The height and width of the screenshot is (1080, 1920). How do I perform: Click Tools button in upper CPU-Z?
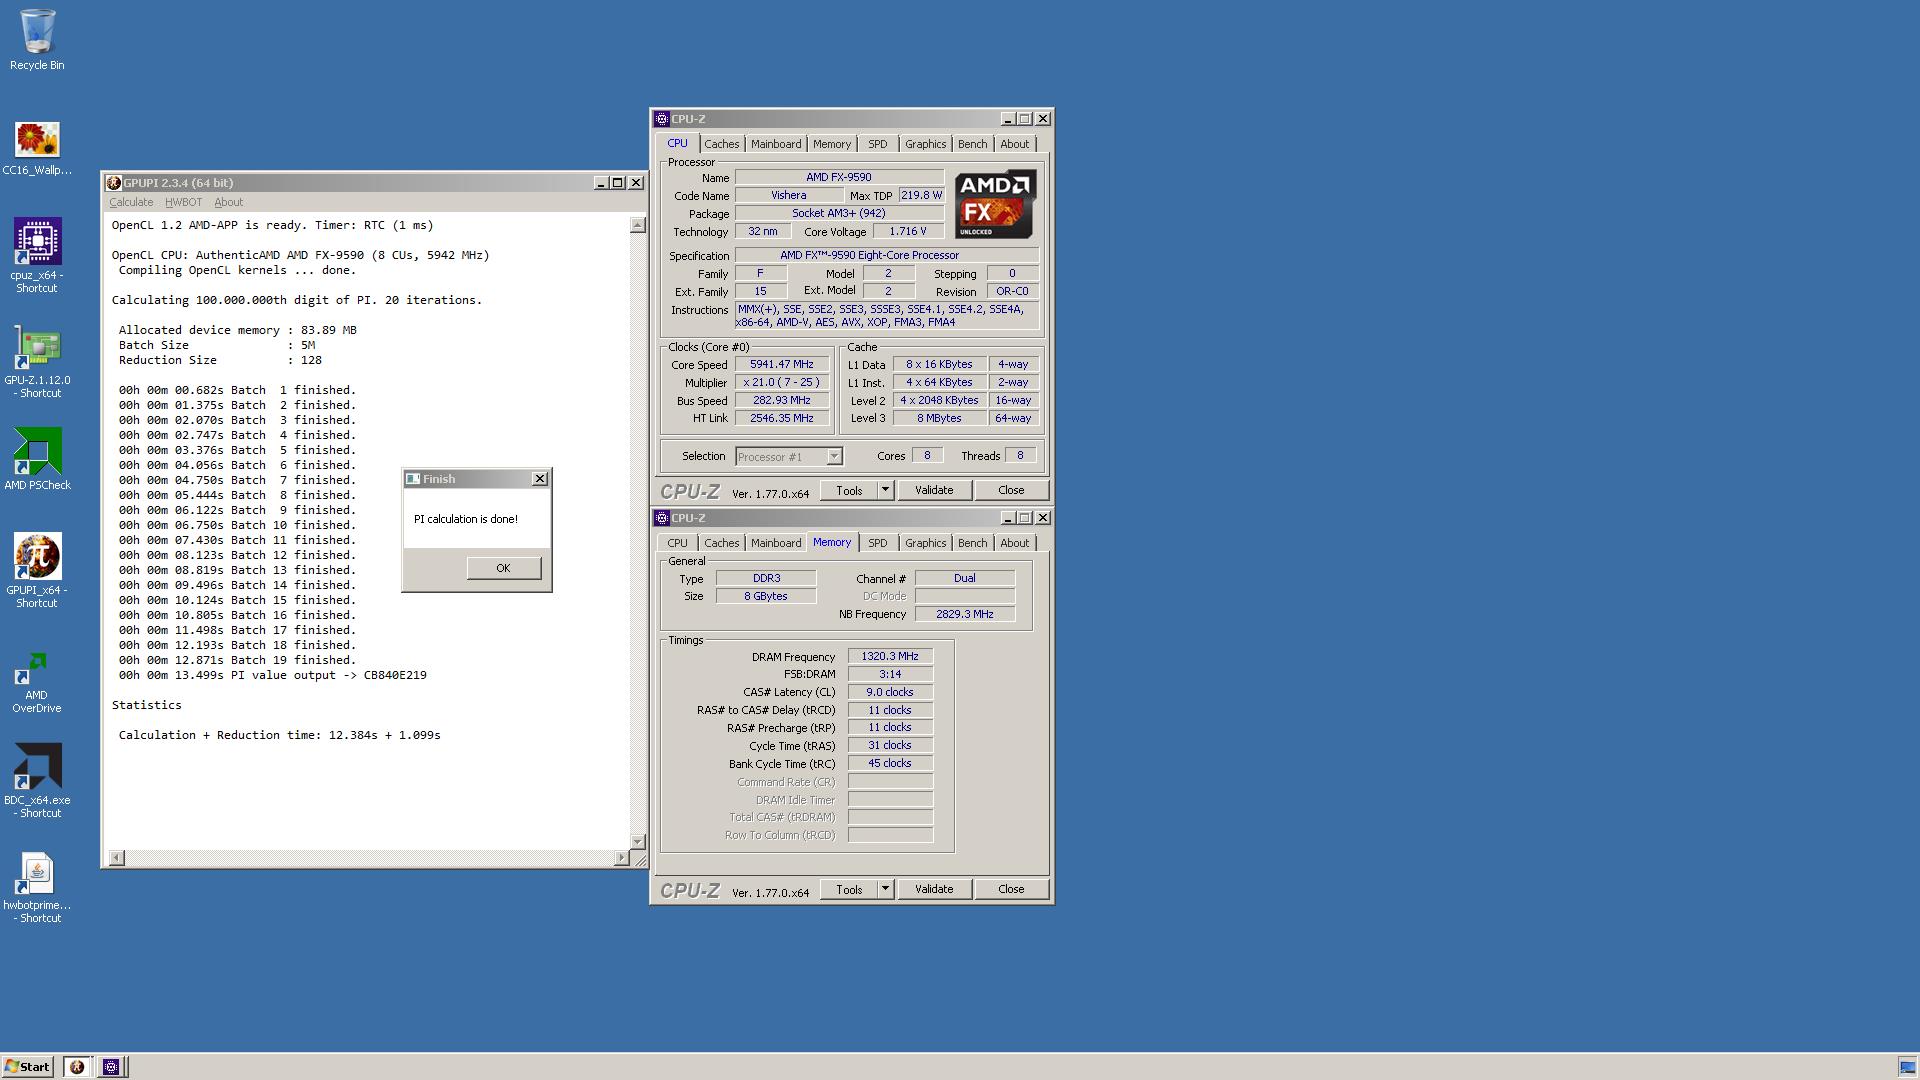[x=849, y=490]
